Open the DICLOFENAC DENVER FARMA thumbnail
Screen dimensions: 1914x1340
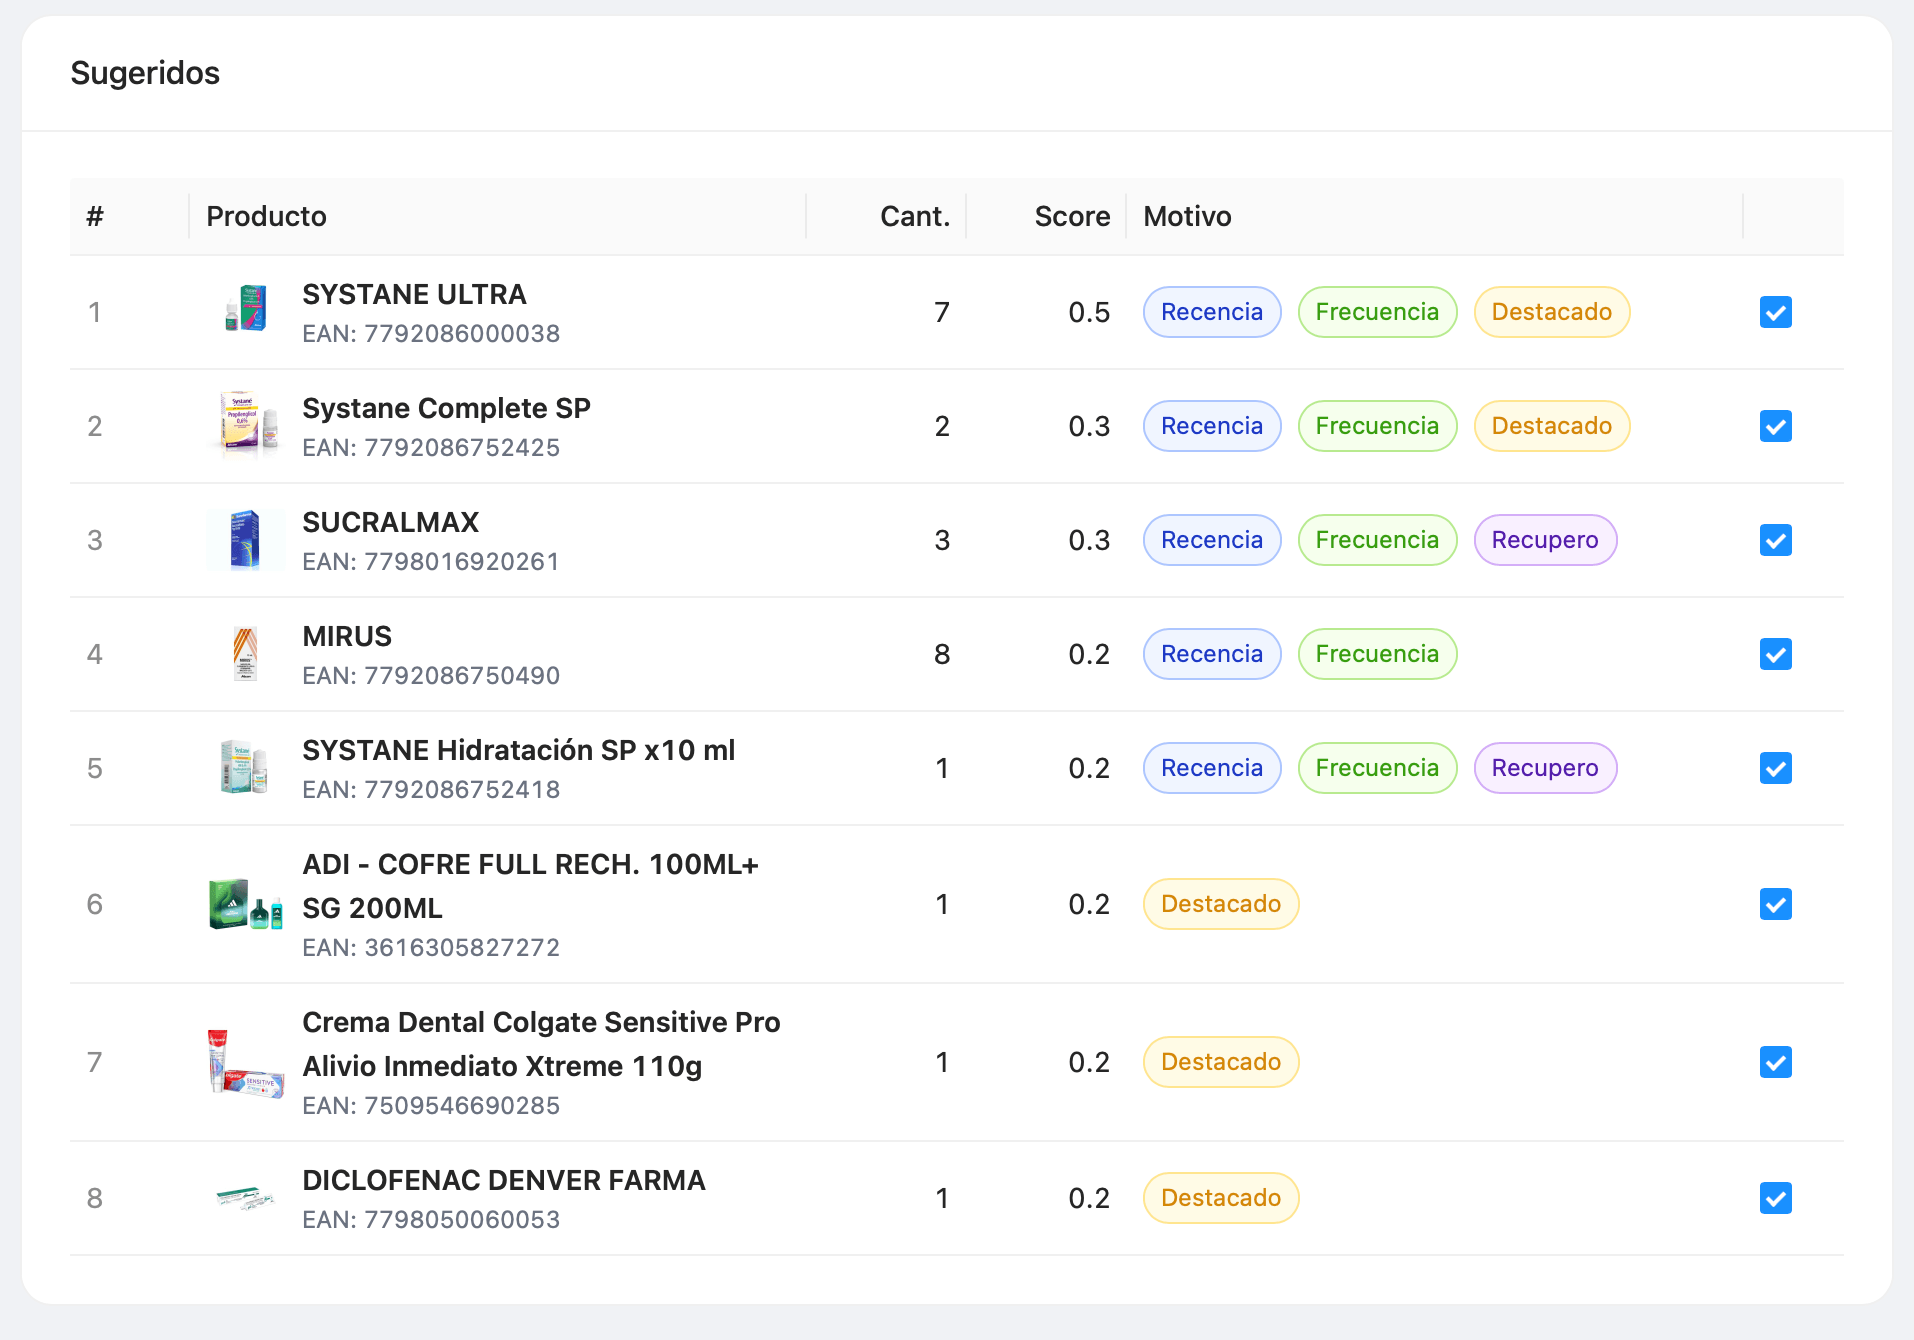[246, 1198]
